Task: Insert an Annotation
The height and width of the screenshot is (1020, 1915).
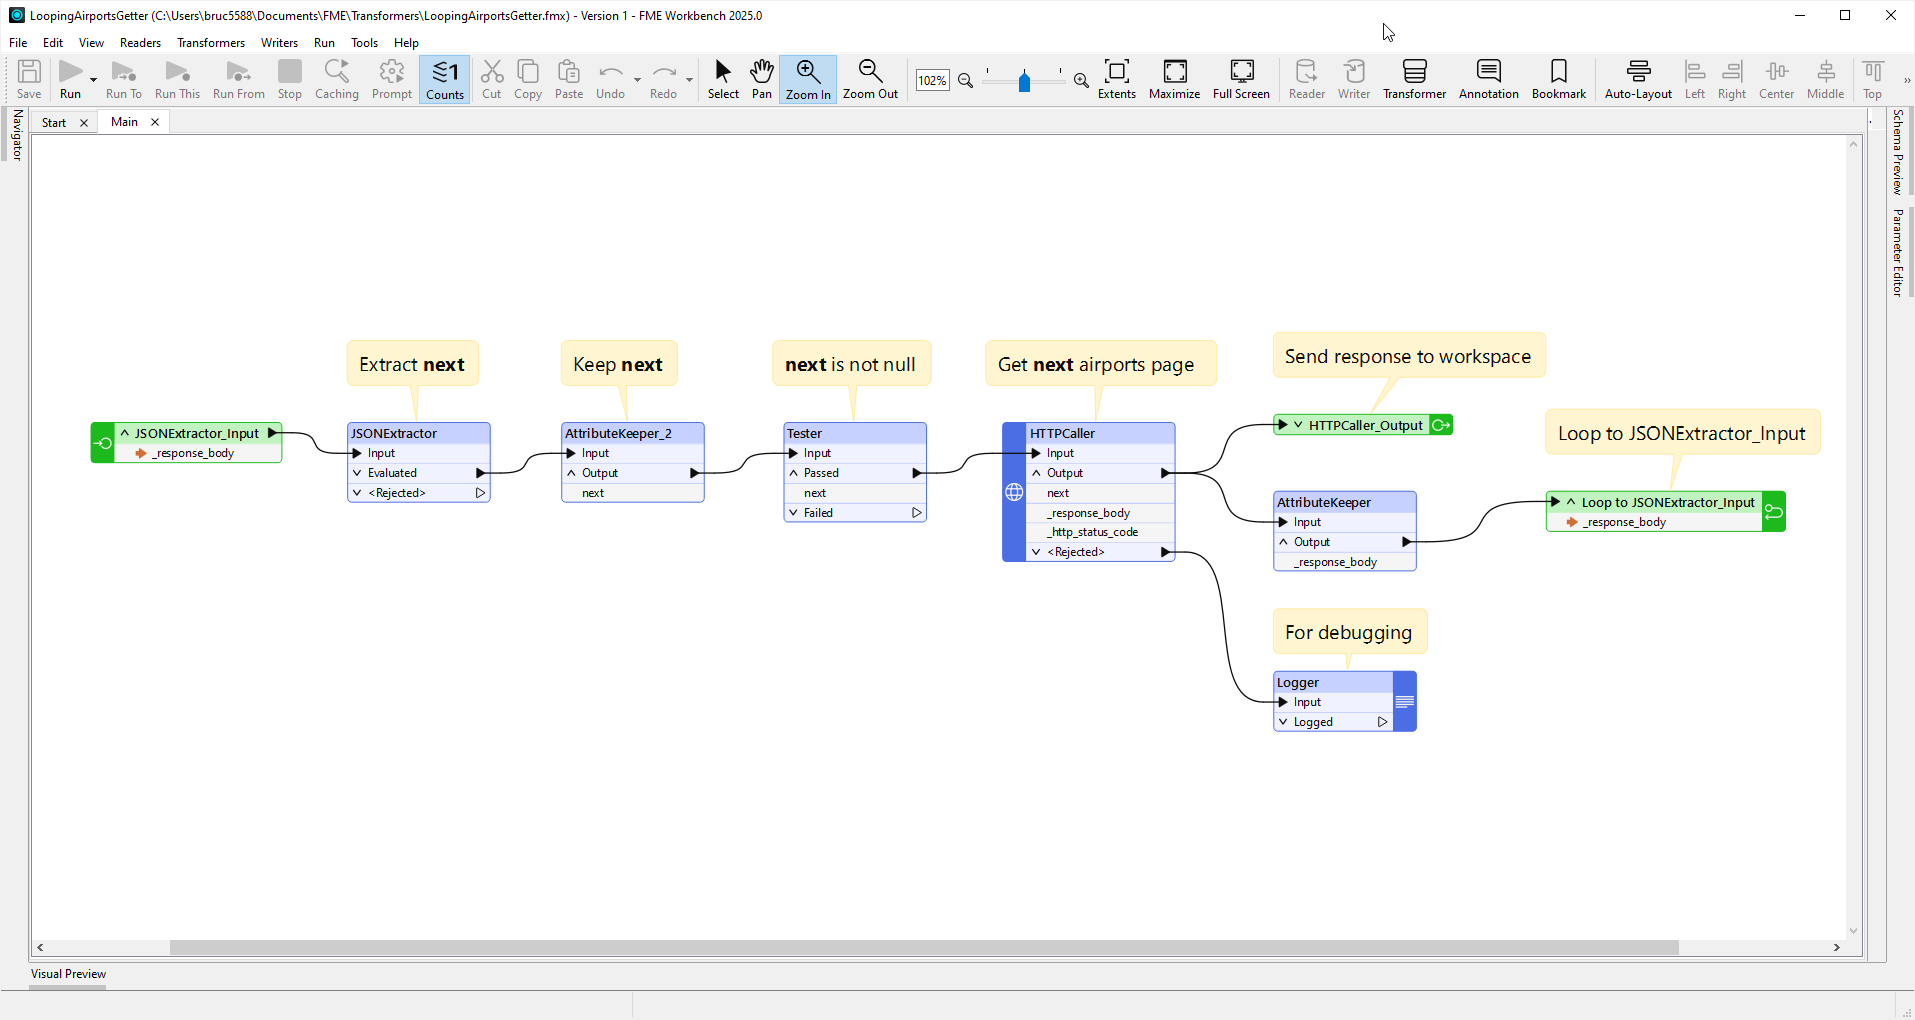Action: tap(1487, 79)
